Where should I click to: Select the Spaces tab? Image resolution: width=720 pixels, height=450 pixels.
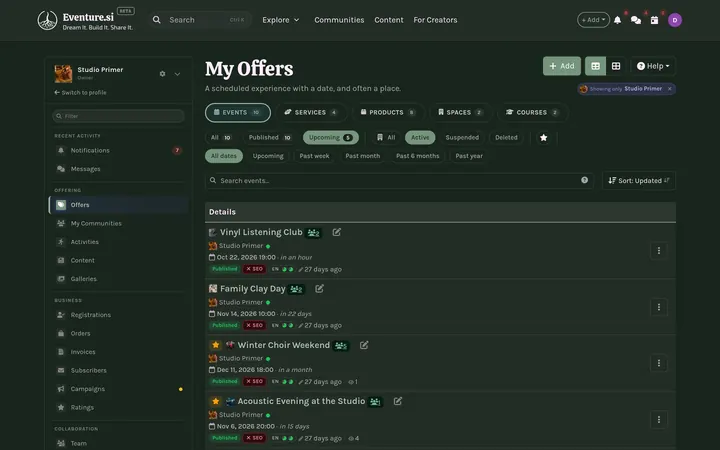(460, 112)
